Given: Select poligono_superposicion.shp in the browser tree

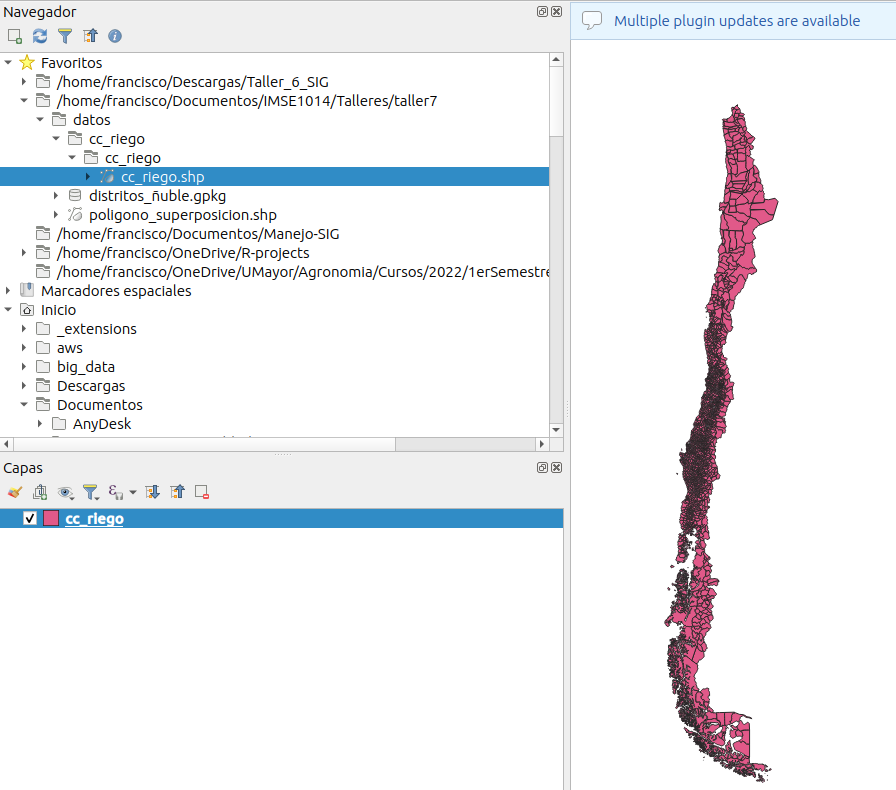Looking at the screenshot, I should pos(182,215).
